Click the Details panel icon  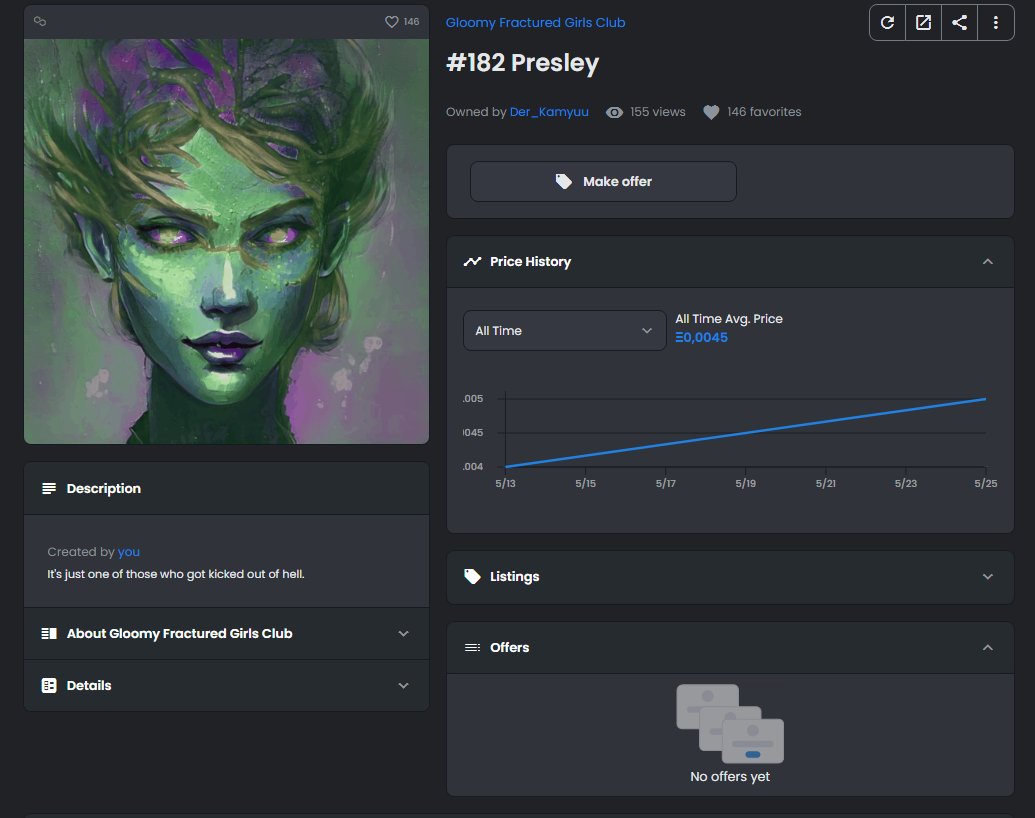coord(49,685)
